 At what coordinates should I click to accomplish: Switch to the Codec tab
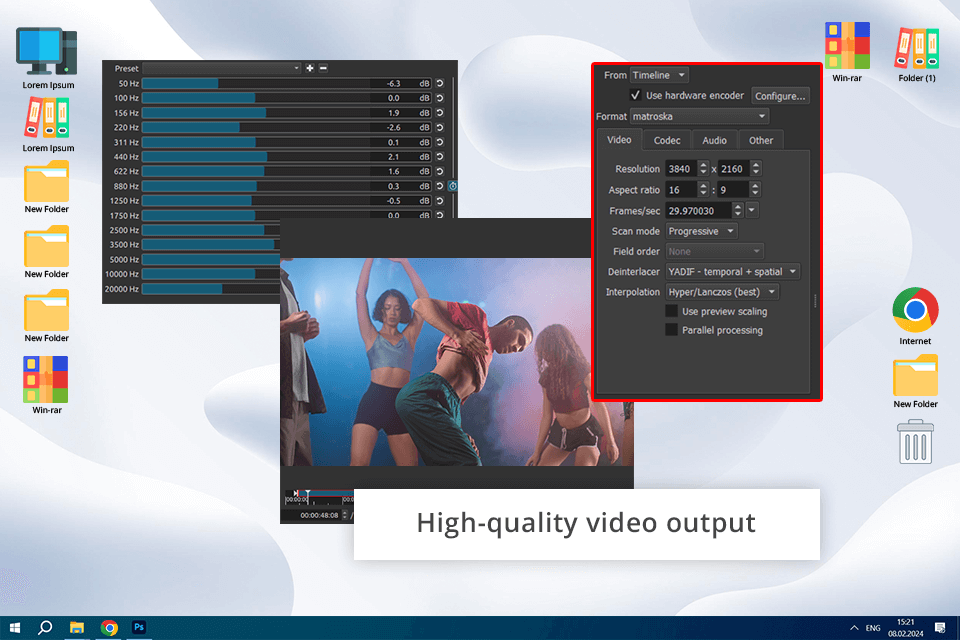tap(667, 140)
